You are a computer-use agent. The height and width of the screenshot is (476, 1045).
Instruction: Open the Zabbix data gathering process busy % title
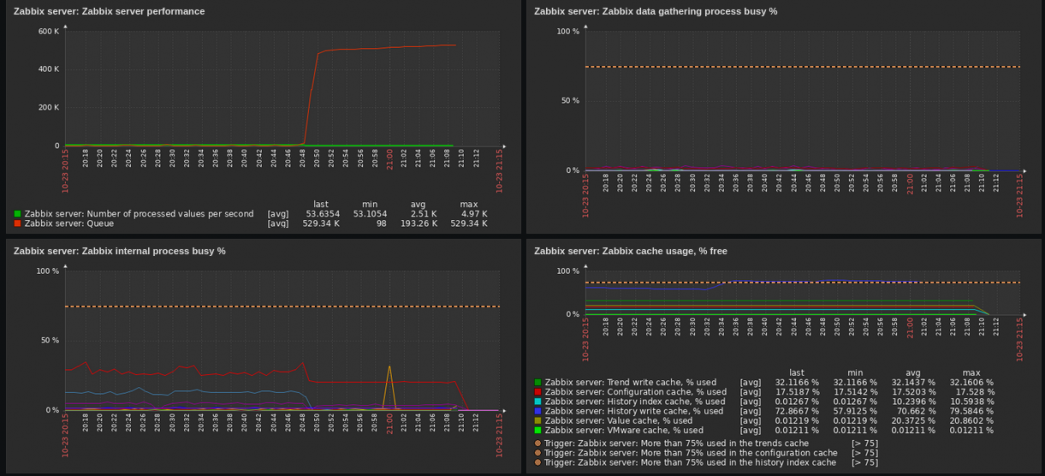click(x=656, y=11)
